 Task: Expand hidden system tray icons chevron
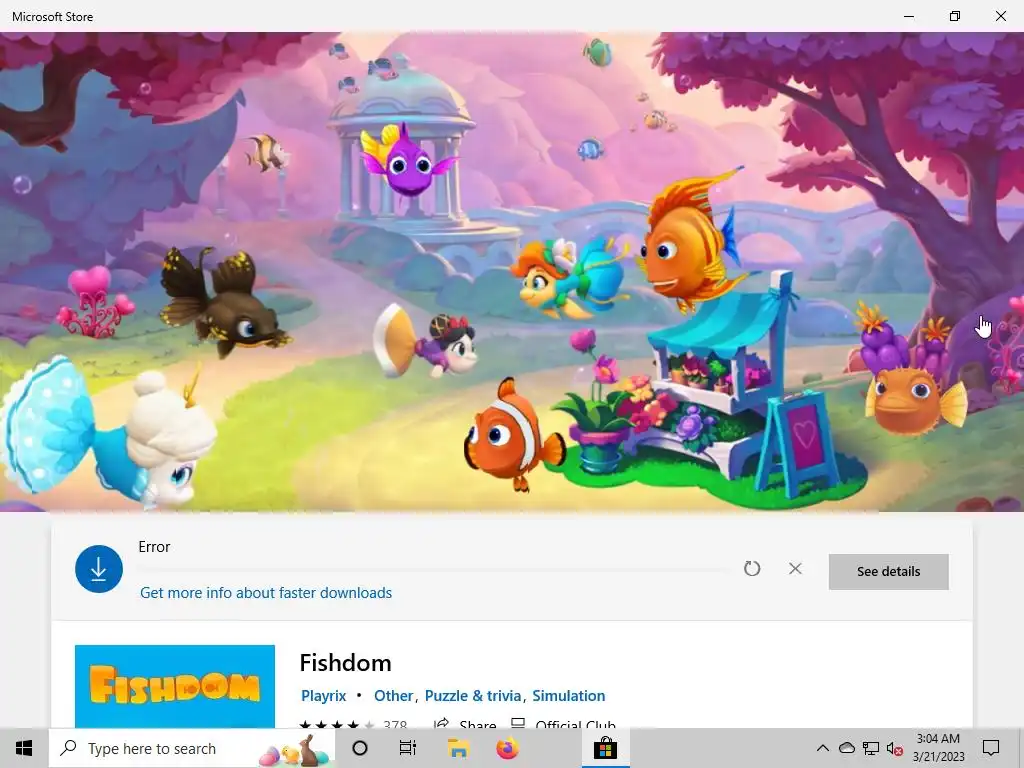pos(823,748)
